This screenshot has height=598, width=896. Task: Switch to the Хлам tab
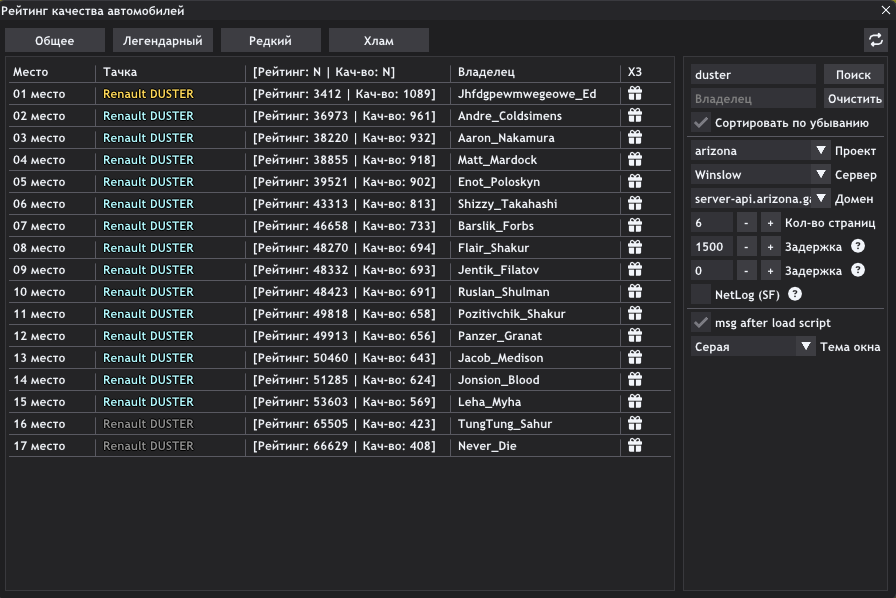[x=379, y=41]
